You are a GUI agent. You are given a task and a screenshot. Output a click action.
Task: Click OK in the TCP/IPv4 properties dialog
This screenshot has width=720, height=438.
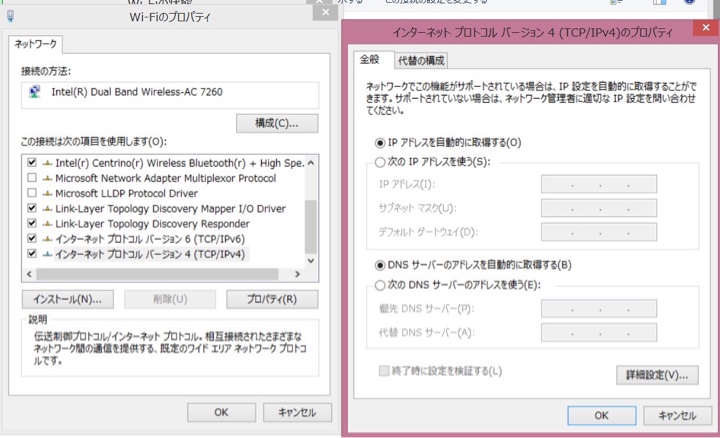pos(602,416)
